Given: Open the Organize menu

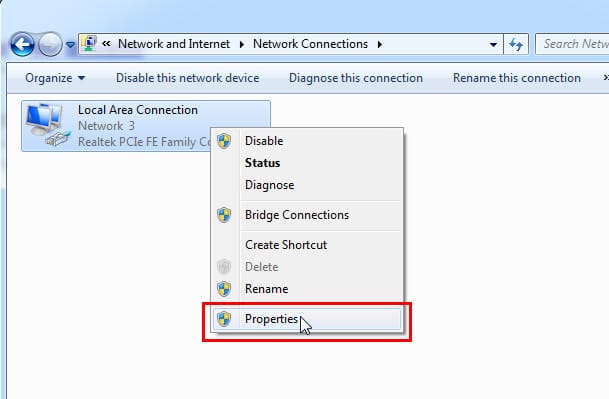Looking at the screenshot, I should point(55,78).
